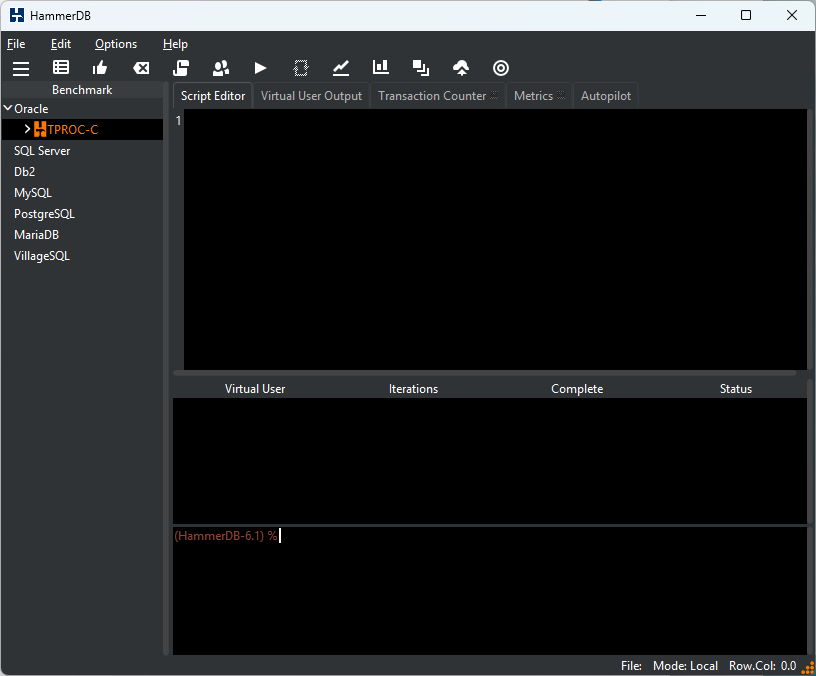816x676 pixels.
Task: Click the script editor horizontal scrollbar
Action: 484,373
